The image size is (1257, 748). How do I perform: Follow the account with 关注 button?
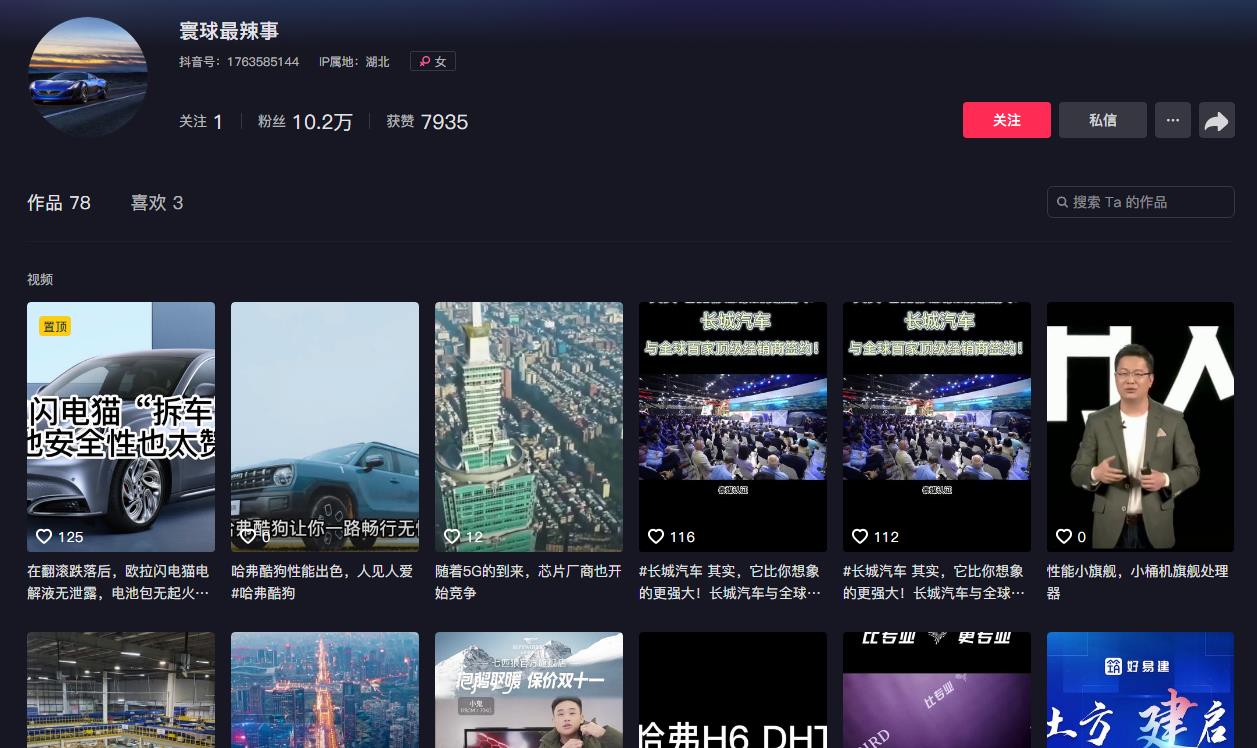(1007, 120)
